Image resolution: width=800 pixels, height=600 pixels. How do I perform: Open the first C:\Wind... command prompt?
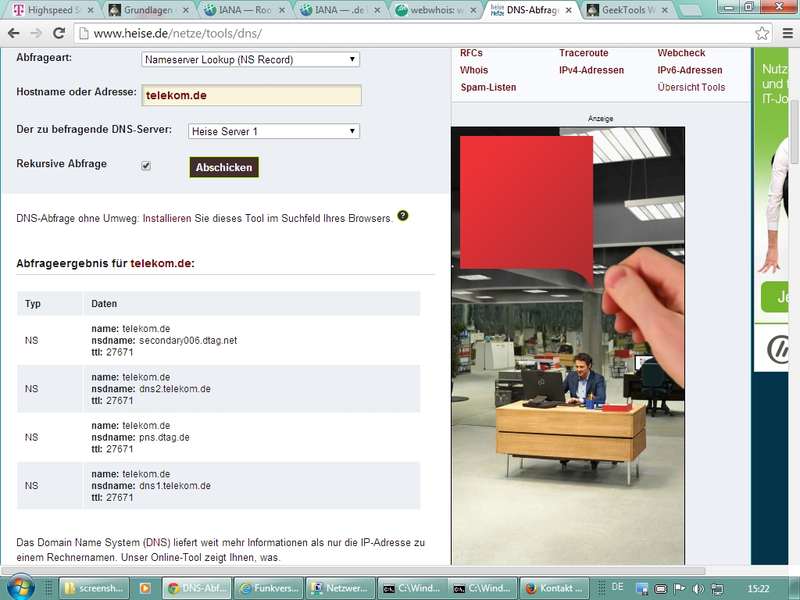point(411,588)
